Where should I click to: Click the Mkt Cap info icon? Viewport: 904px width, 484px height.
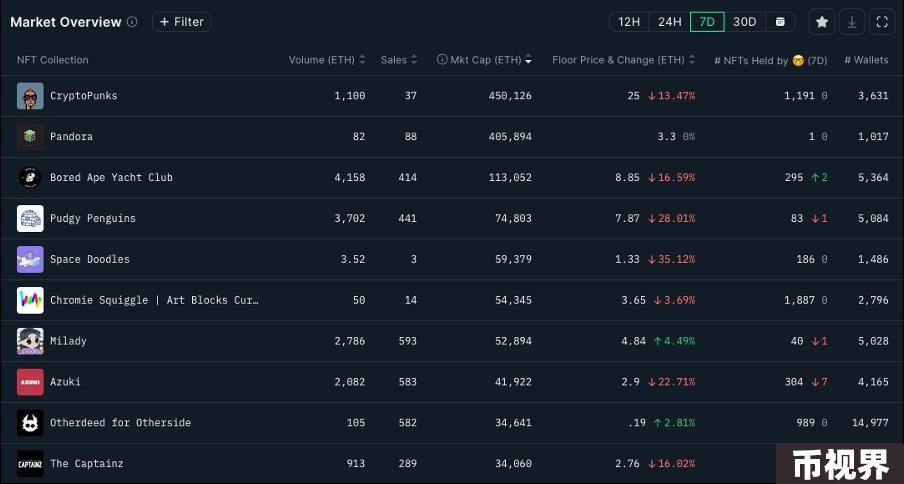[x=442, y=59]
